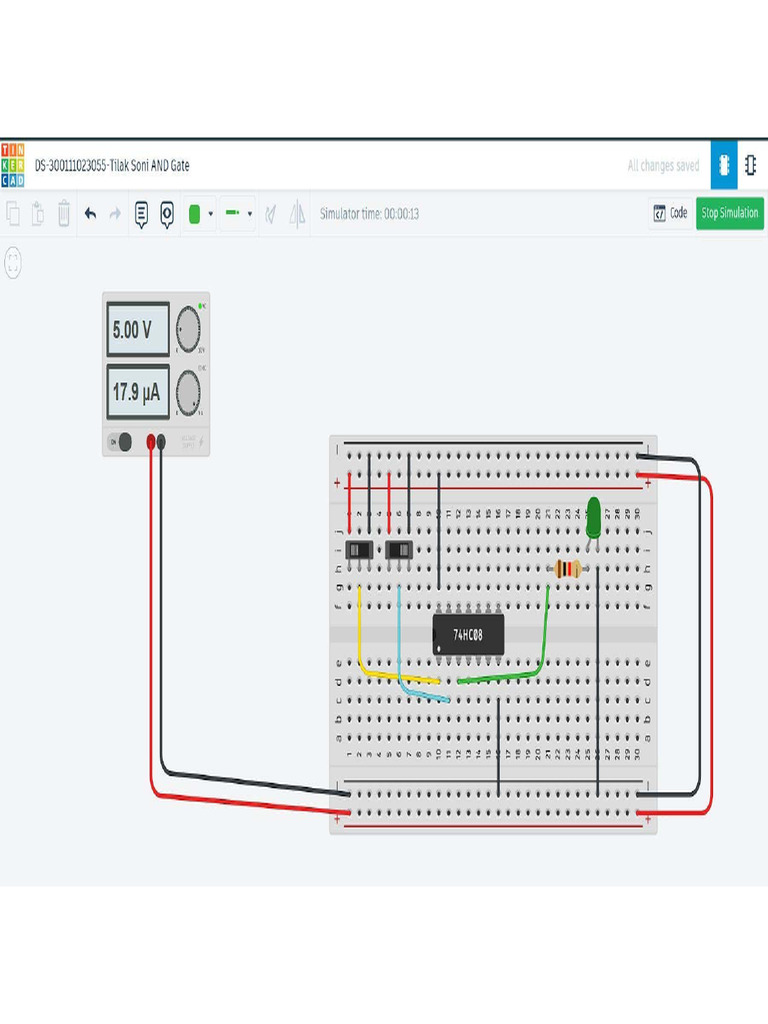Screen dimensions: 768x1024
Task: Select the green wire color swatch
Action: point(194,214)
